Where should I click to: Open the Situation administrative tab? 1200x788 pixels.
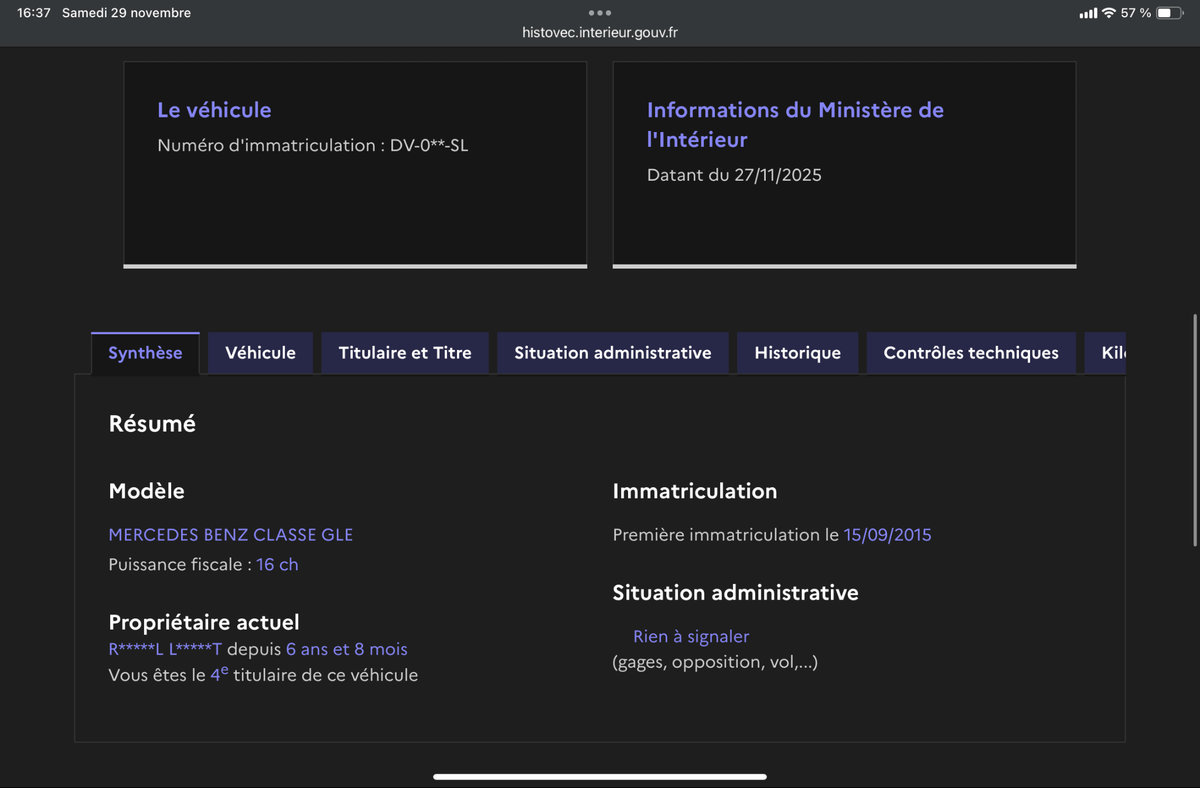pos(613,353)
